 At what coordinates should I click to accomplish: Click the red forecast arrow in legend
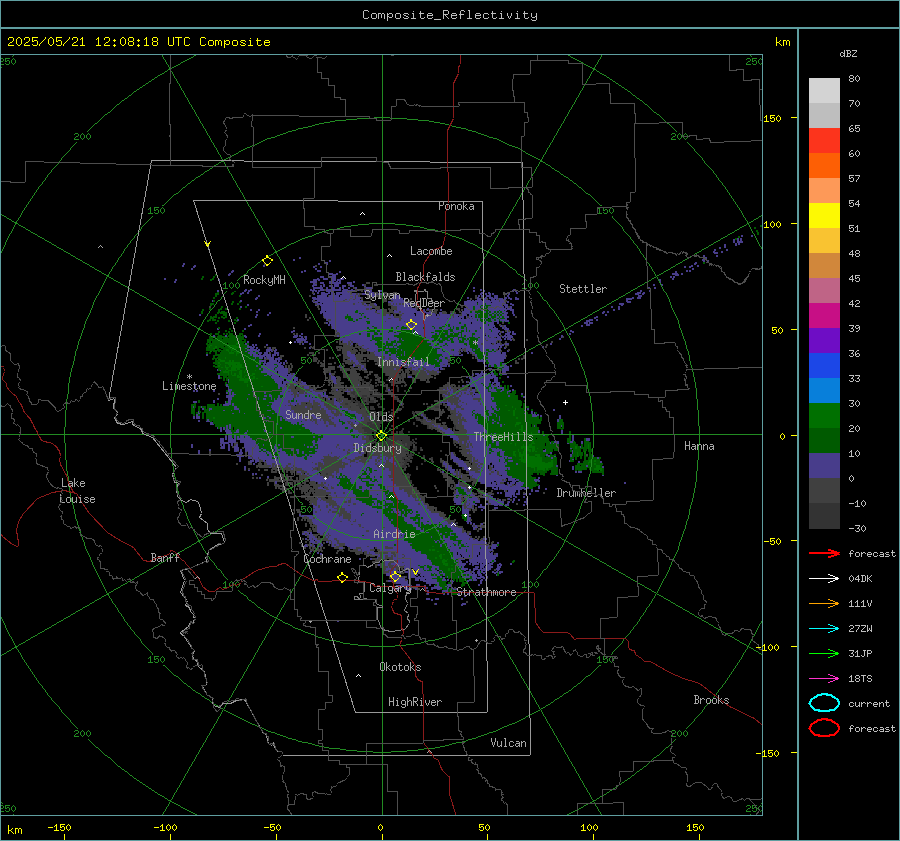click(824, 553)
